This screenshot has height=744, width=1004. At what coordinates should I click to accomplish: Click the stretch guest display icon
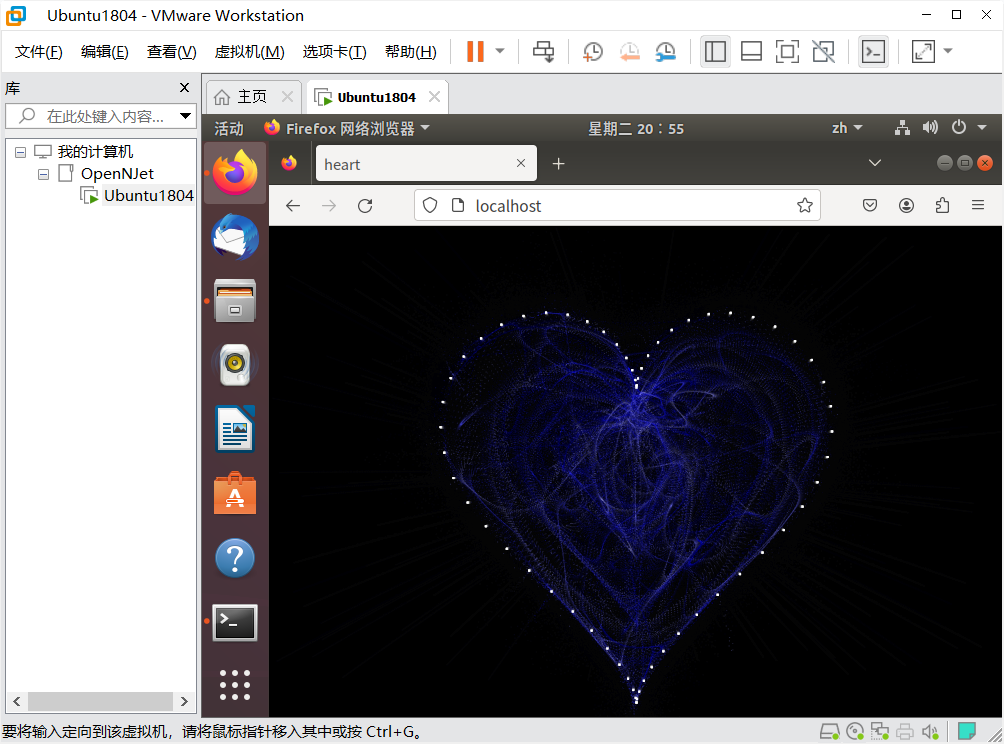click(x=923, y=51)
